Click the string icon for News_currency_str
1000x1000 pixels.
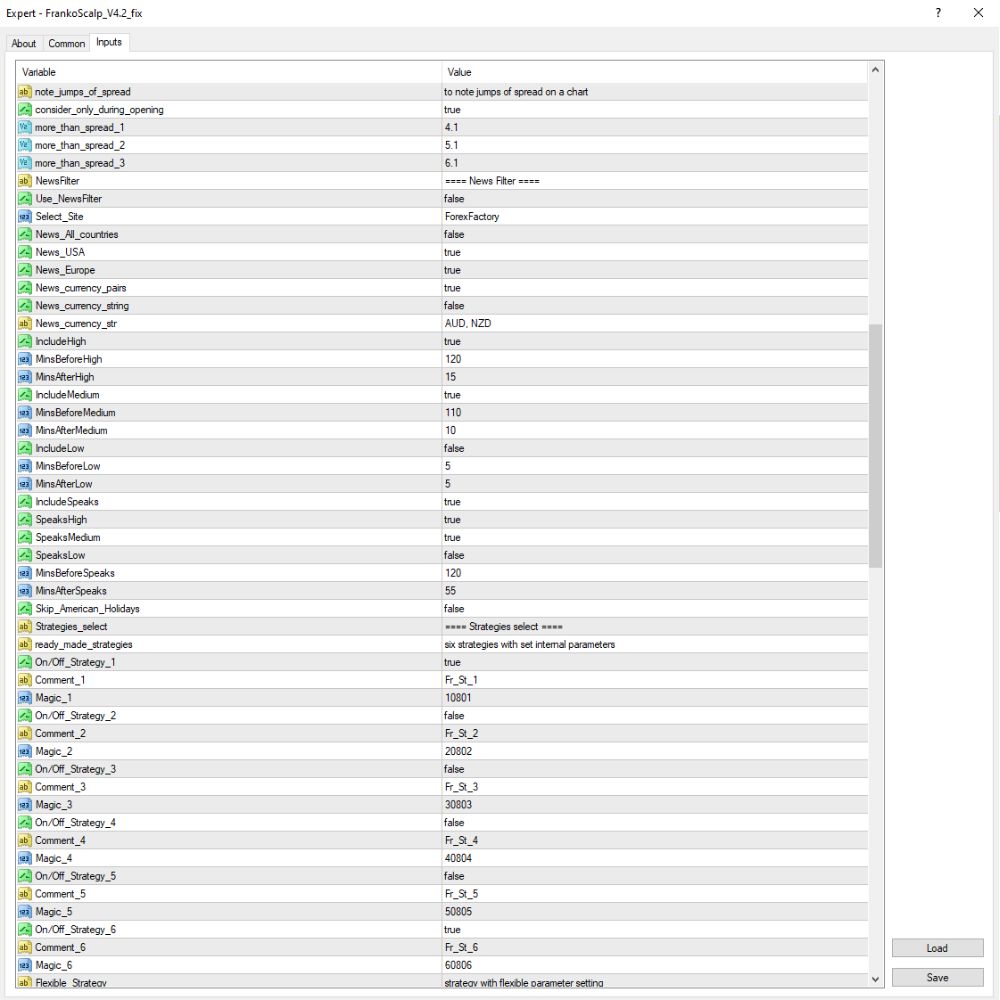[25, 324]
